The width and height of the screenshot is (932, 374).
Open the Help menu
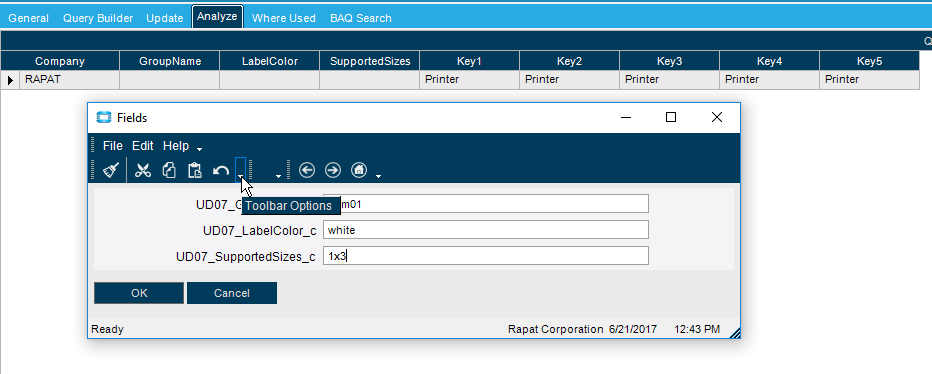176,146
